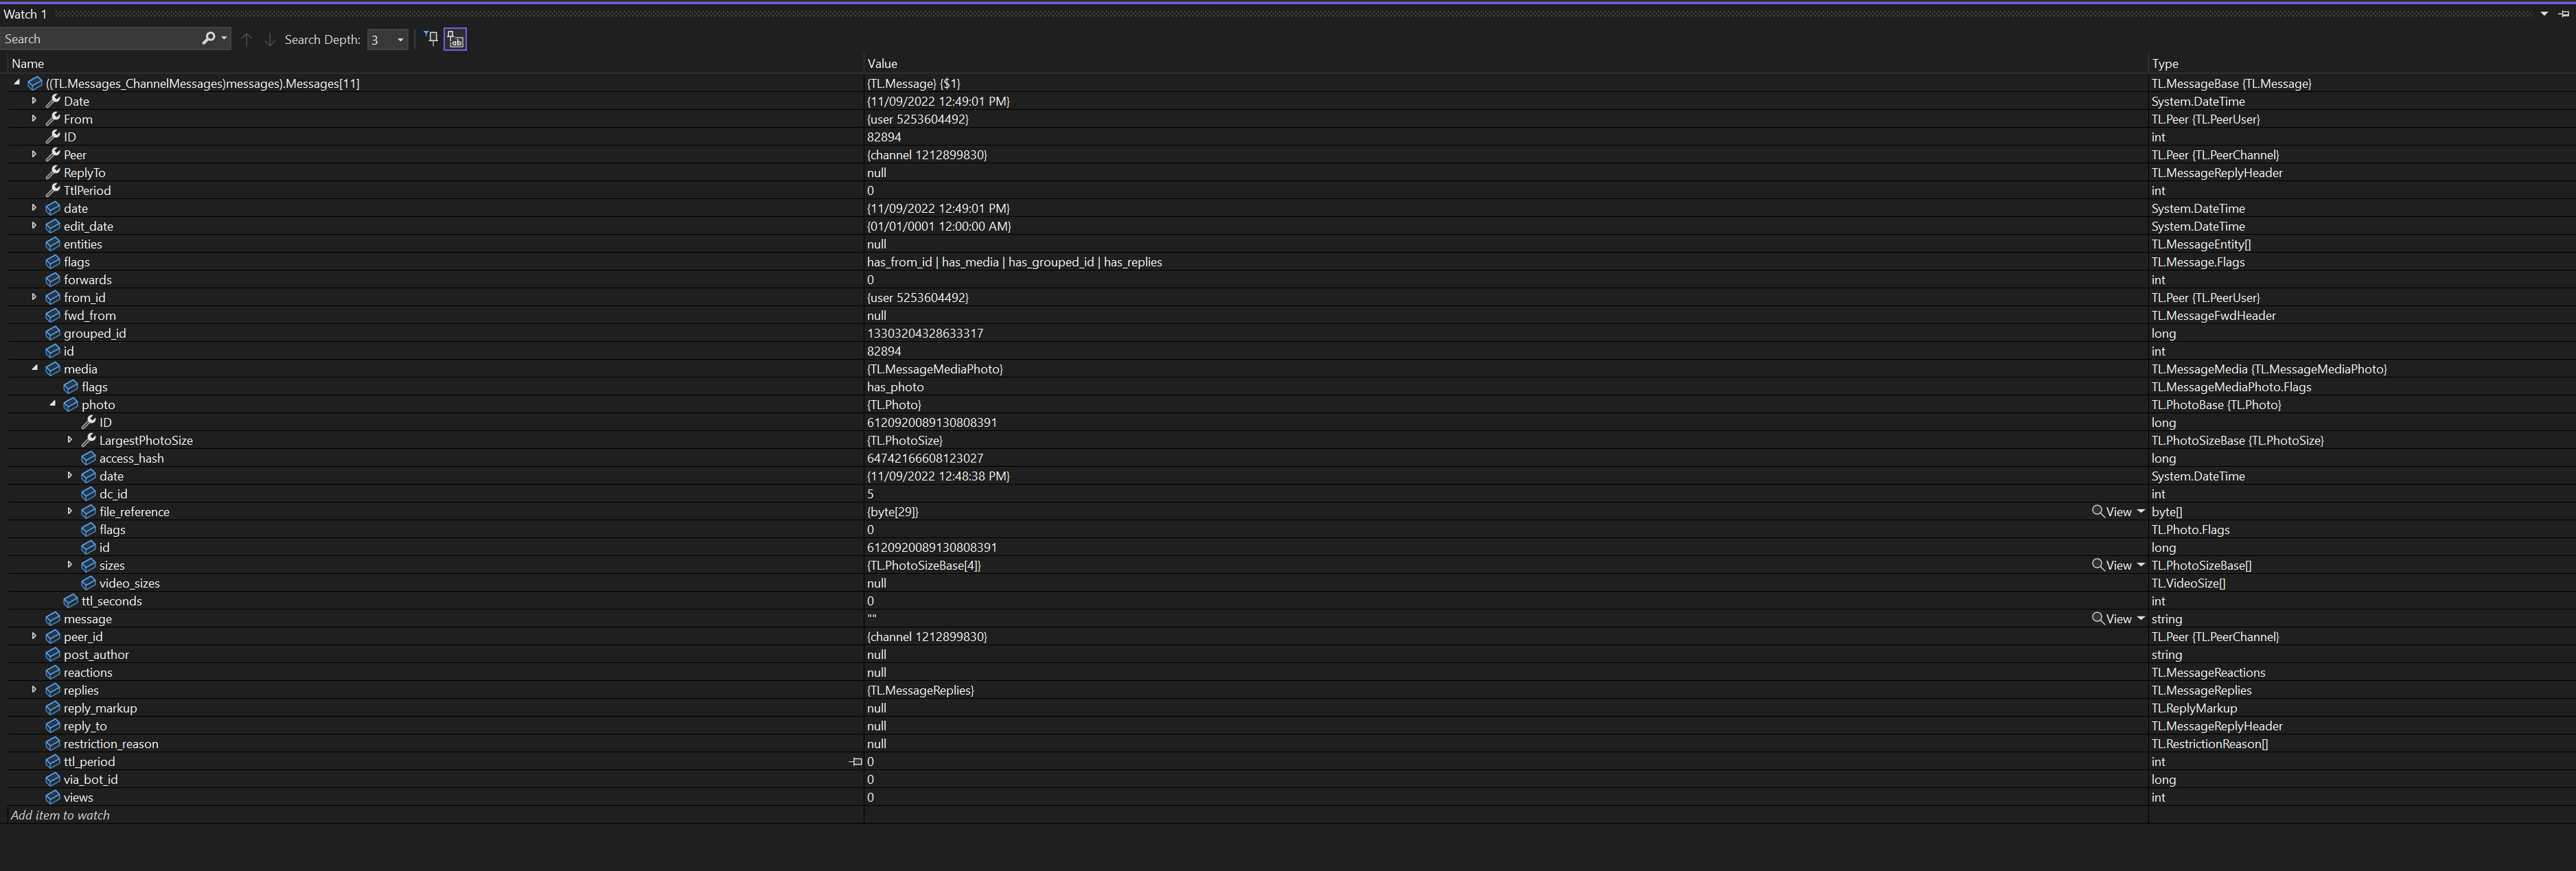Open the window options chevron menu

click(2543, 13)
